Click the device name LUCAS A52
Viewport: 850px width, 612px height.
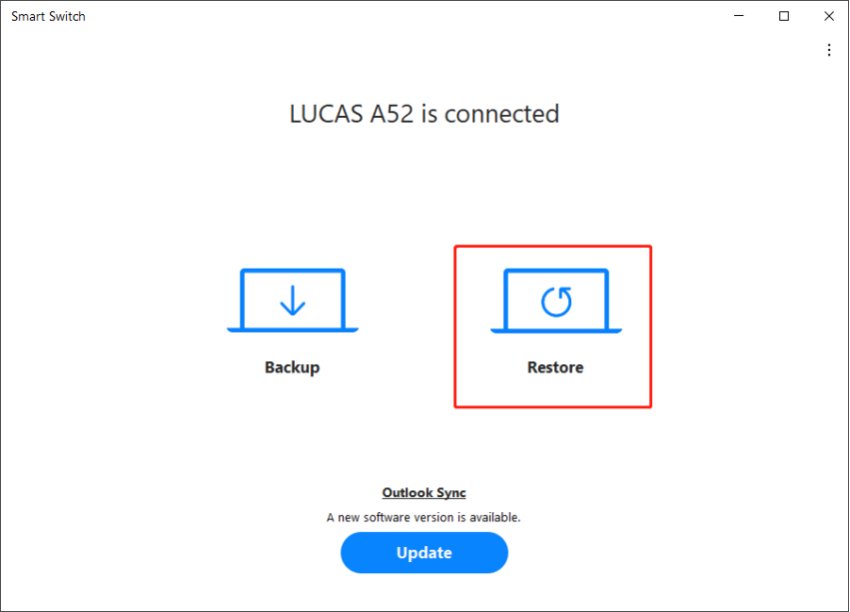351,114
